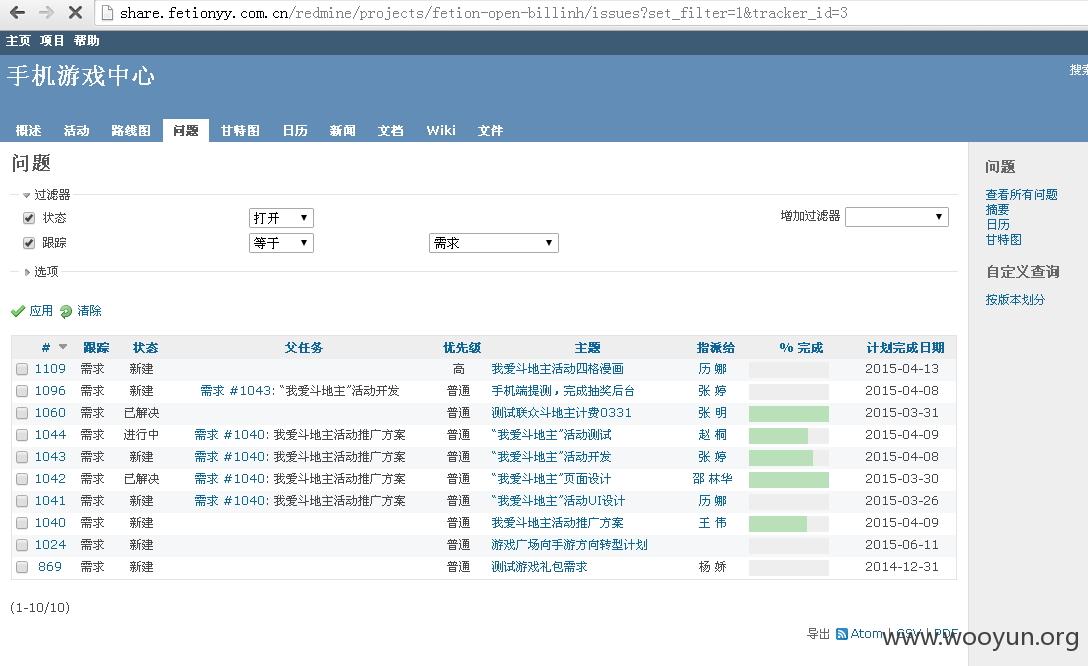Open the 文档 tab
The height and width of the screenshot is (666, 1088).
tap(391, 130)
